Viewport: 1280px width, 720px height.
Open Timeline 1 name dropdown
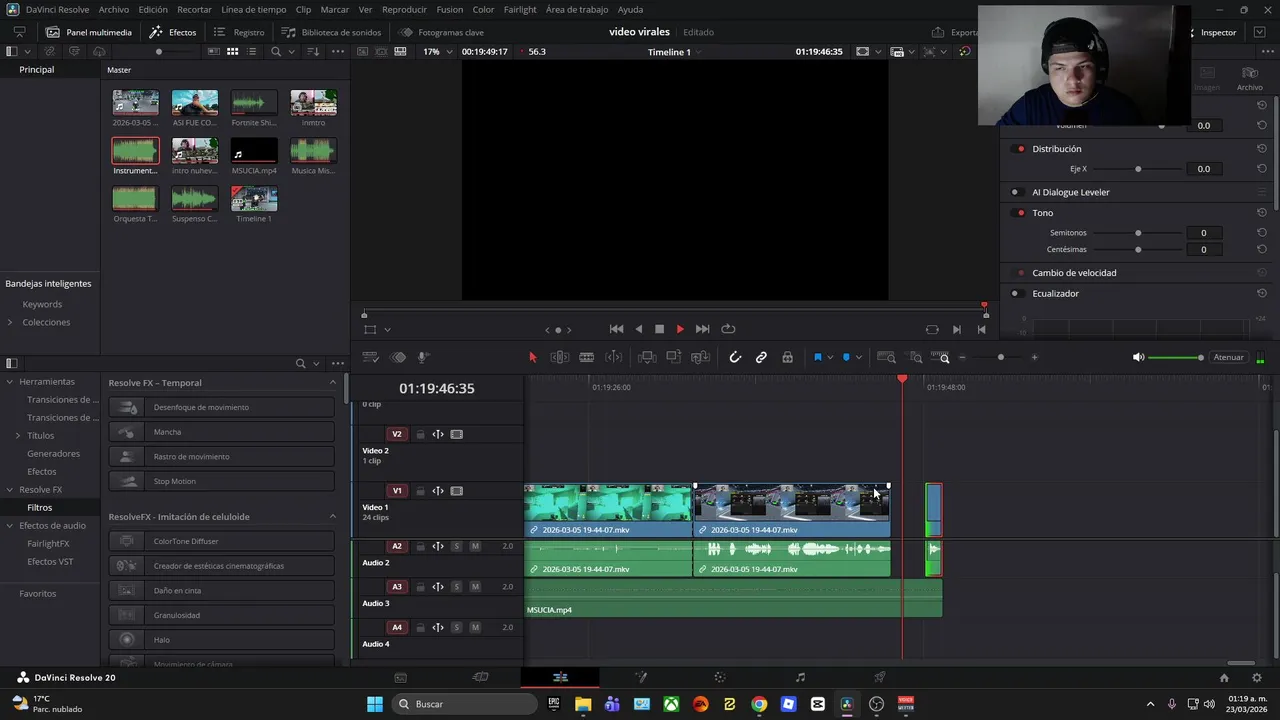(674, 52)
